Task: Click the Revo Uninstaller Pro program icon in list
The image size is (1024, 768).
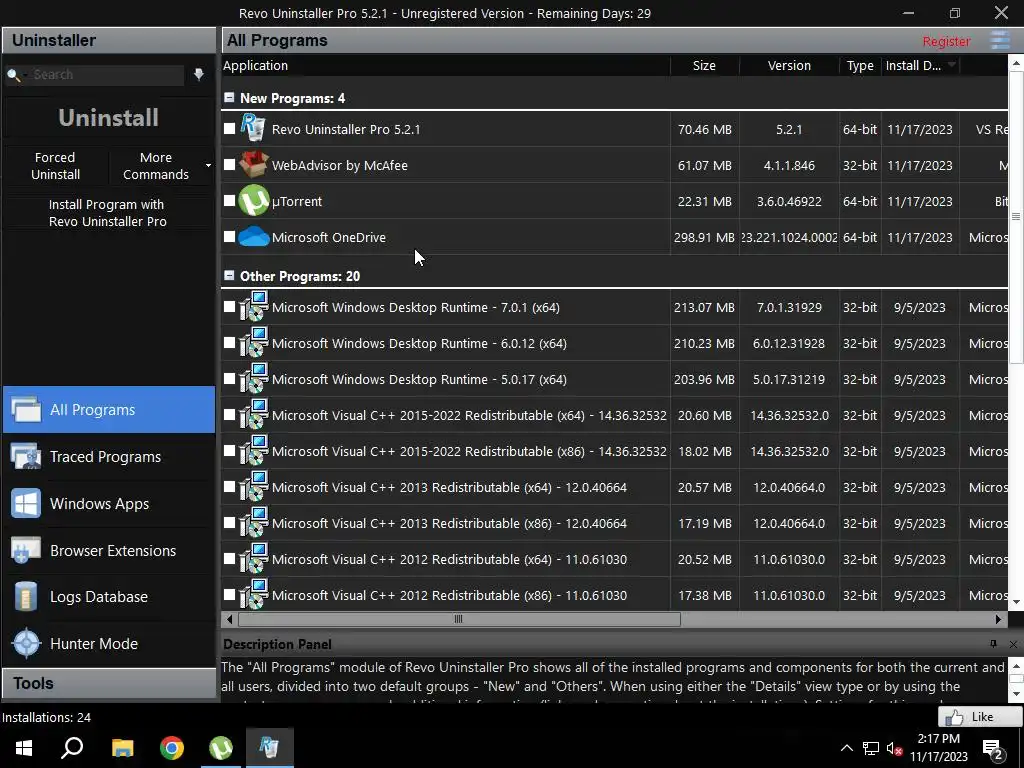Action: (x=253, y=128)
